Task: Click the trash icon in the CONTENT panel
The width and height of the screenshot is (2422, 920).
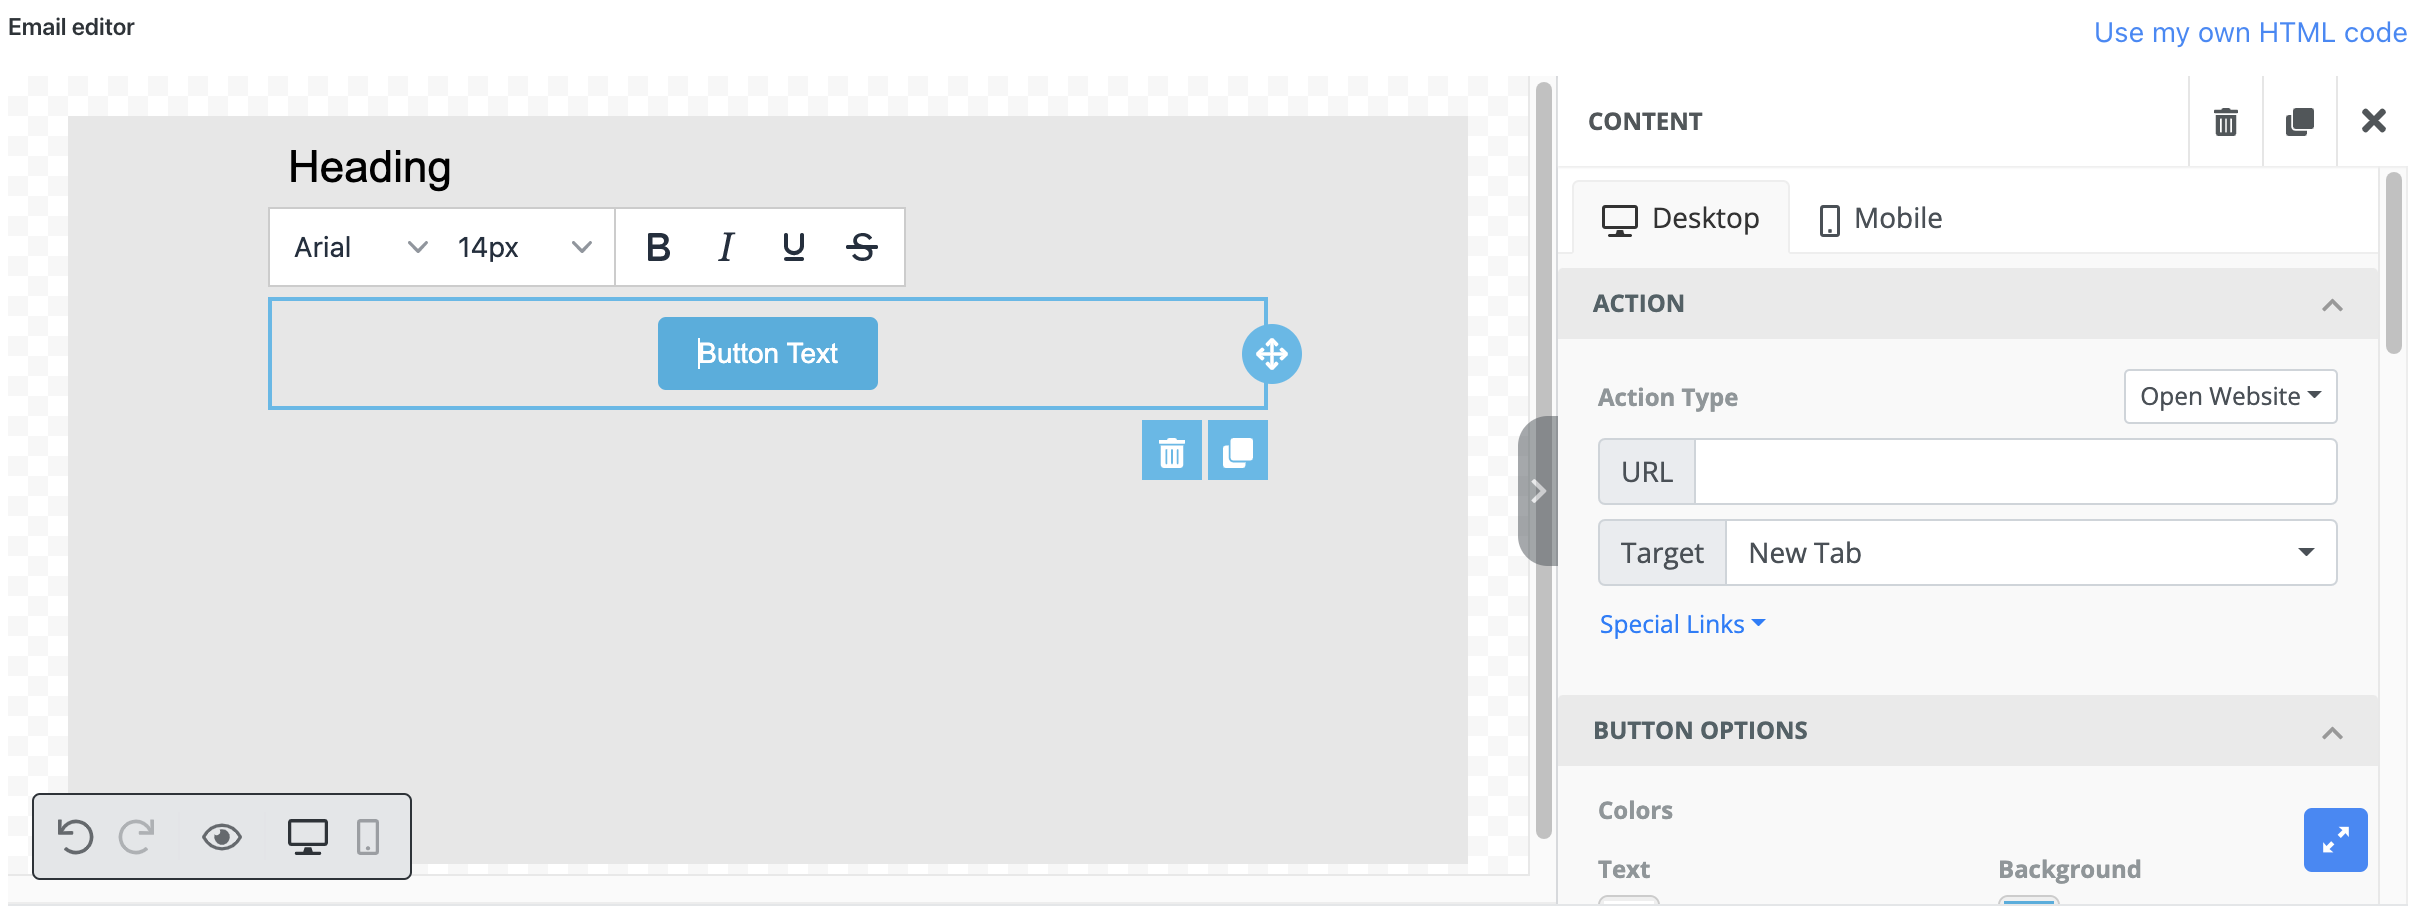Action: click(2225, 121)
